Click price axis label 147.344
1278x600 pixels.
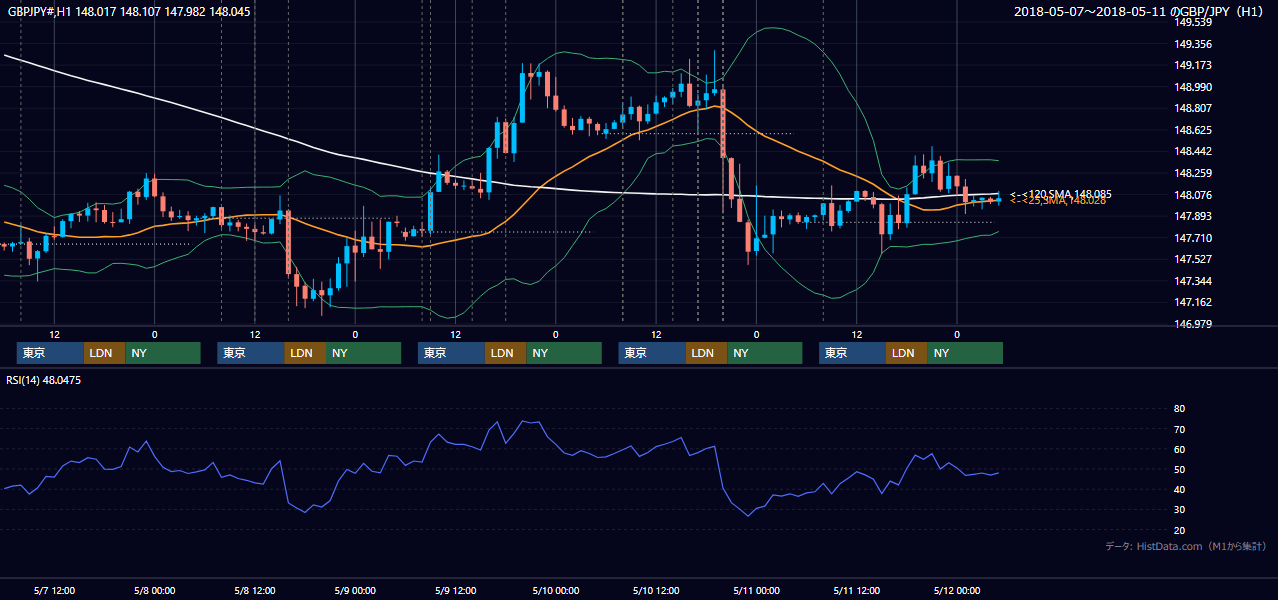1192,281
